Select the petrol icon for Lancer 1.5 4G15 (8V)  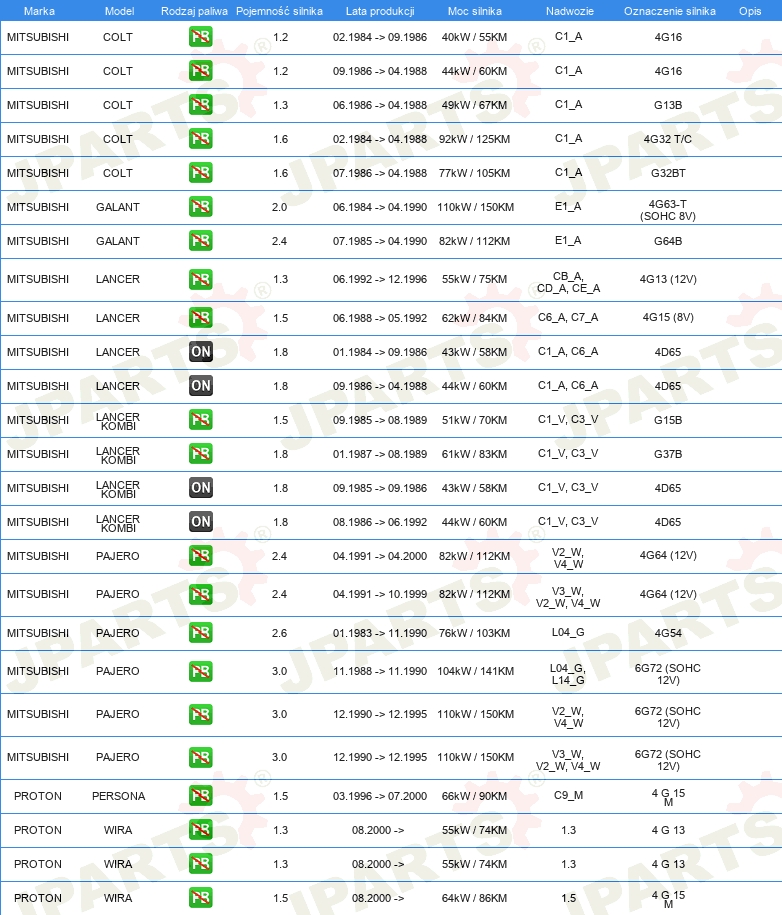200,317
